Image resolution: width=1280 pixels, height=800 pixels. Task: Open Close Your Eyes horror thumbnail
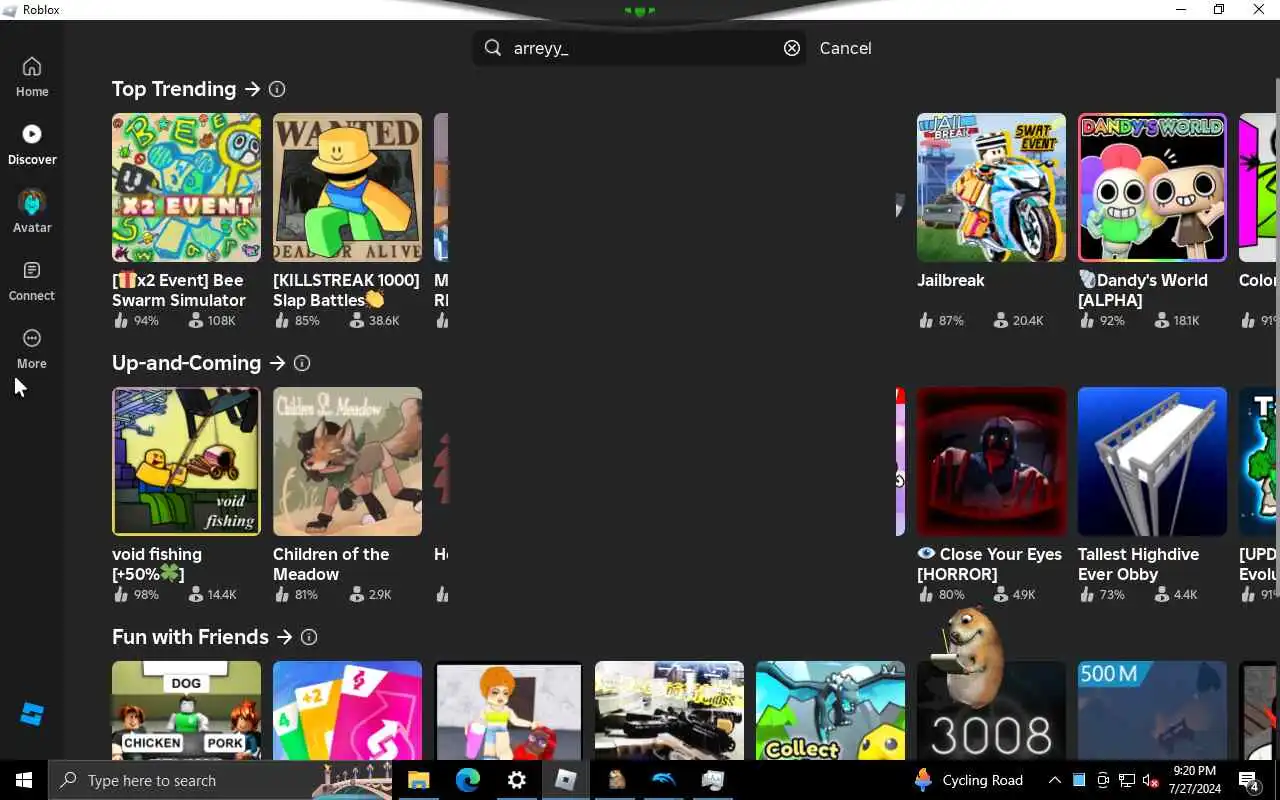(991, 461)
